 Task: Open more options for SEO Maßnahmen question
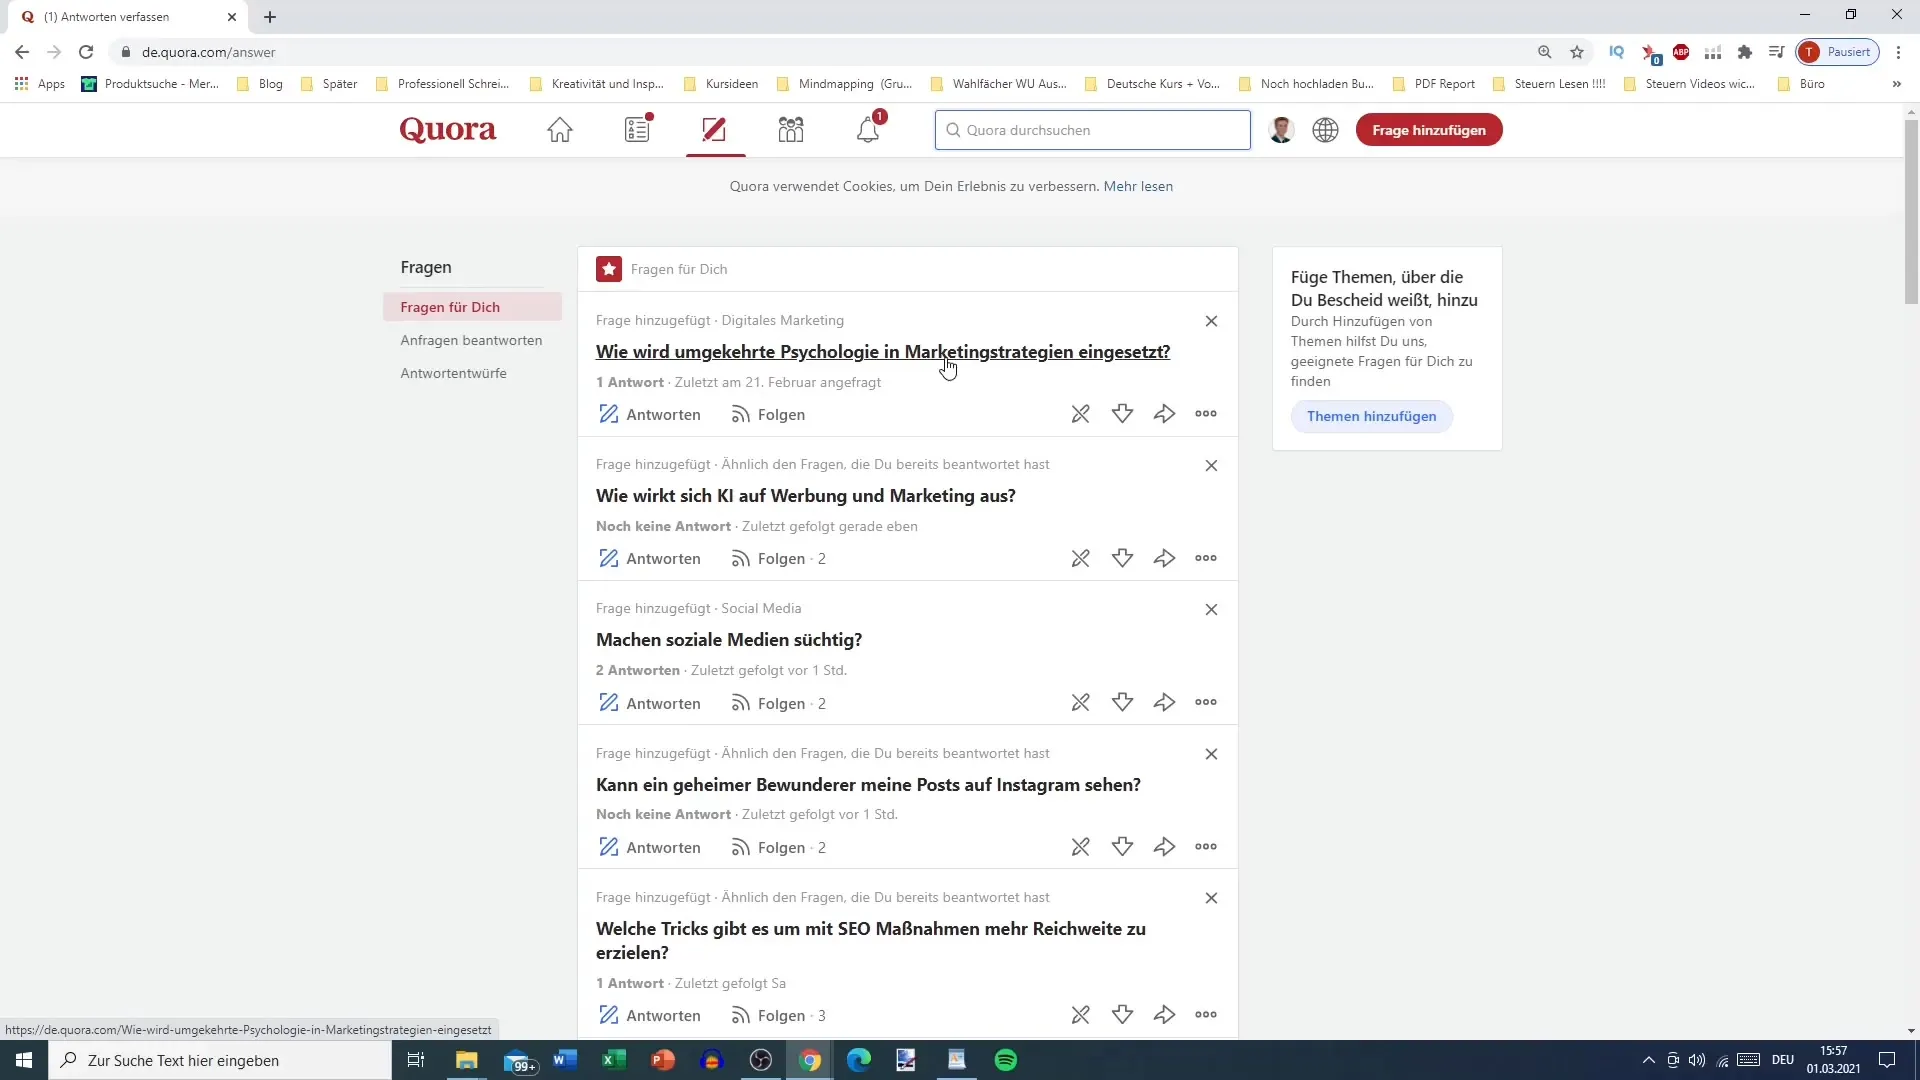coord(1206,1015)
